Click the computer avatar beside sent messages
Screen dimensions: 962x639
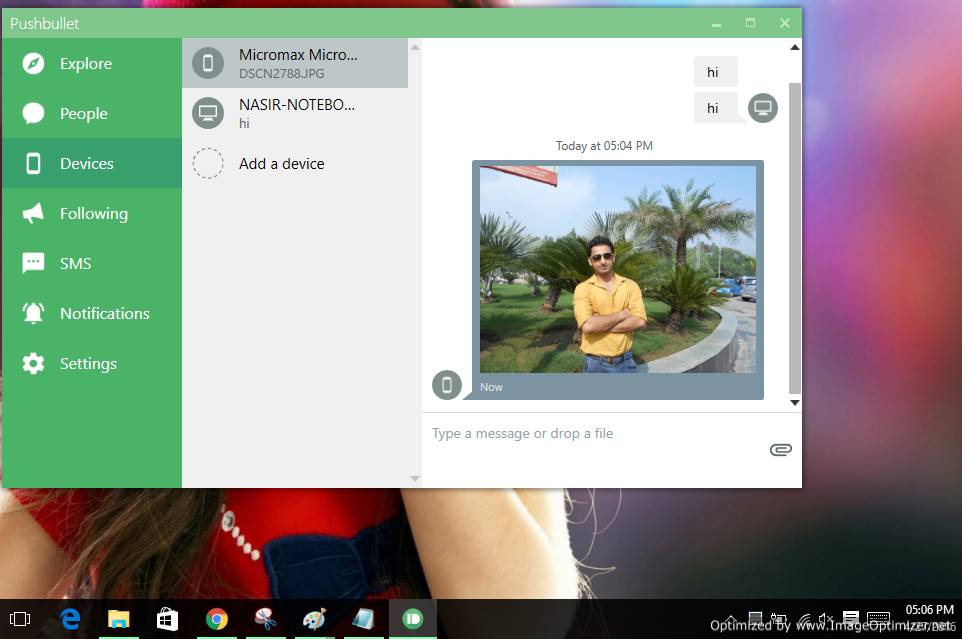[763, 108]
